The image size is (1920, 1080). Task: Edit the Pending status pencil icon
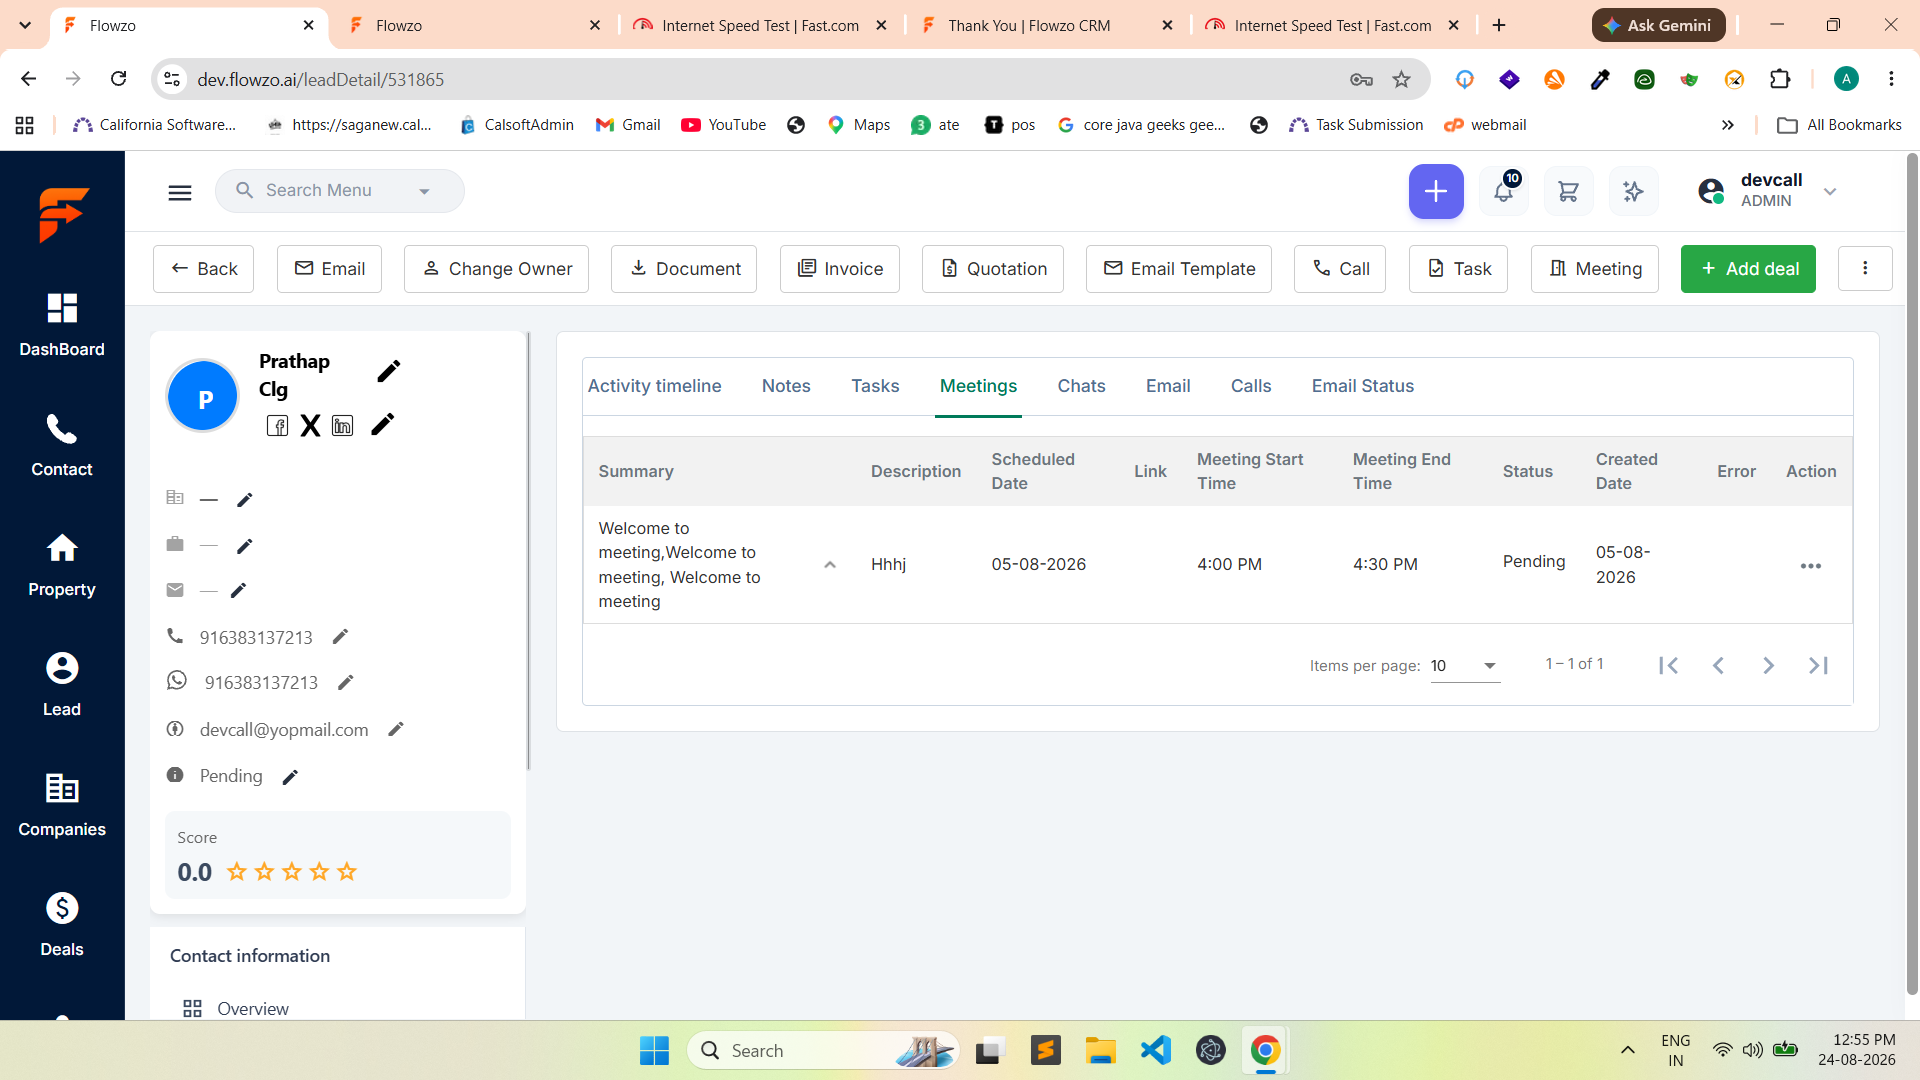290,777
